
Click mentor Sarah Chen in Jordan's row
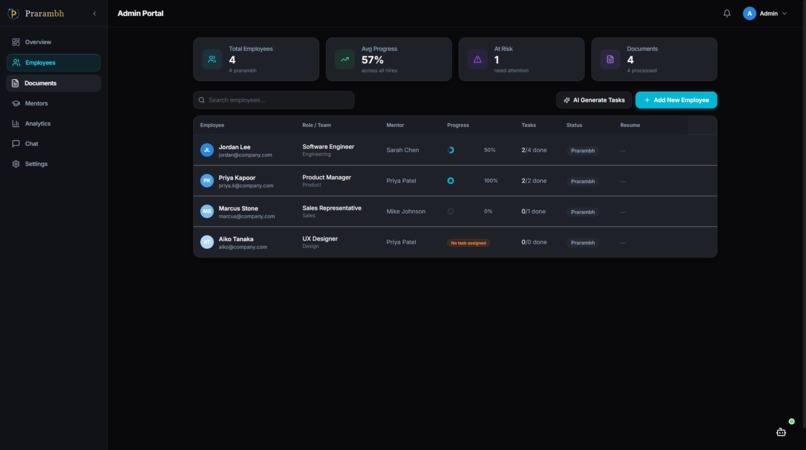tap(402, 150)
